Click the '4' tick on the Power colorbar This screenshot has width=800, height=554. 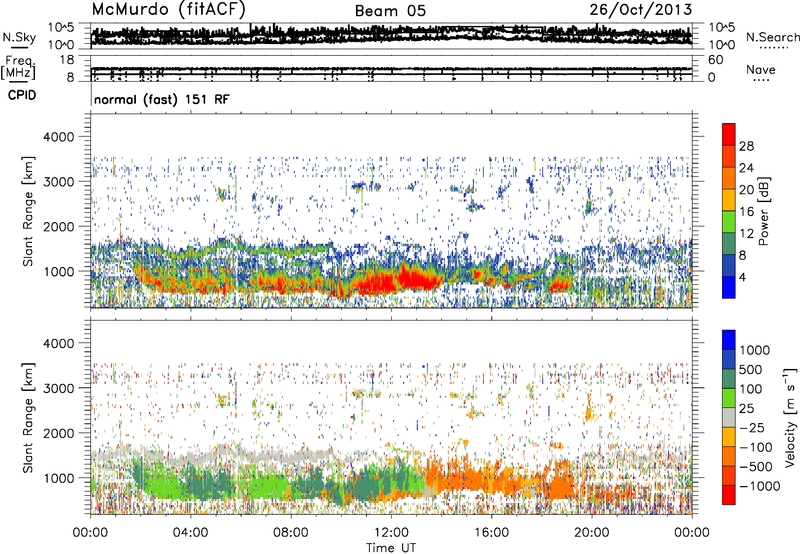tap(742, 277)
